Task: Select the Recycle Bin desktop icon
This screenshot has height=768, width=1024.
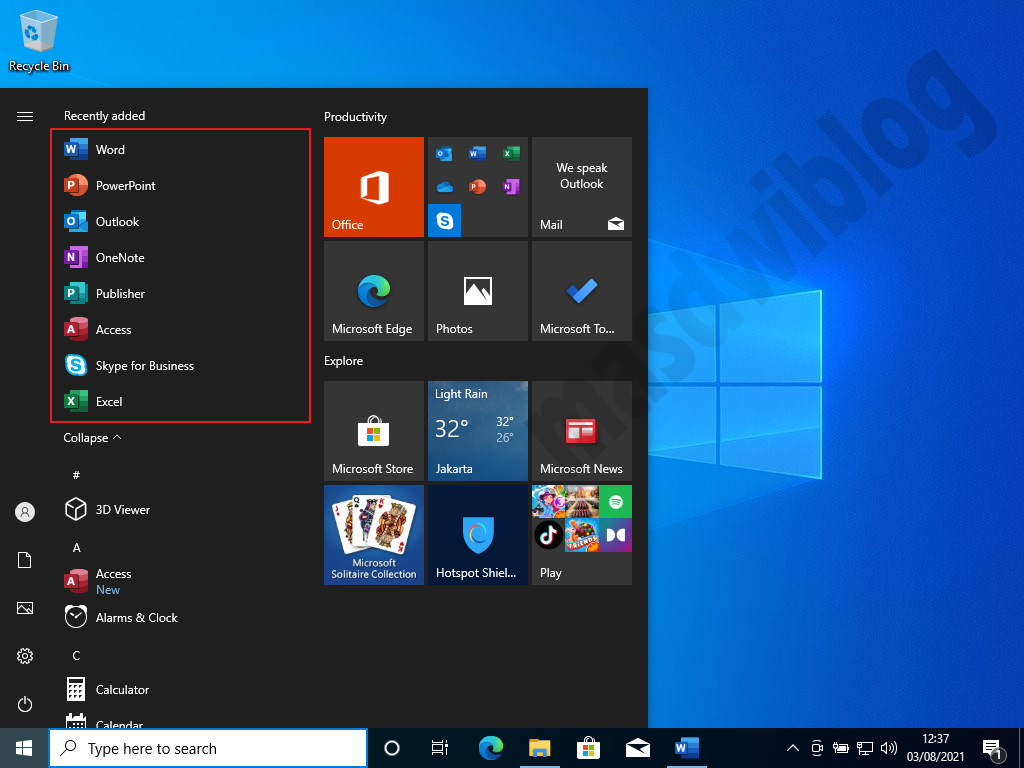Action: click(39, 41)
